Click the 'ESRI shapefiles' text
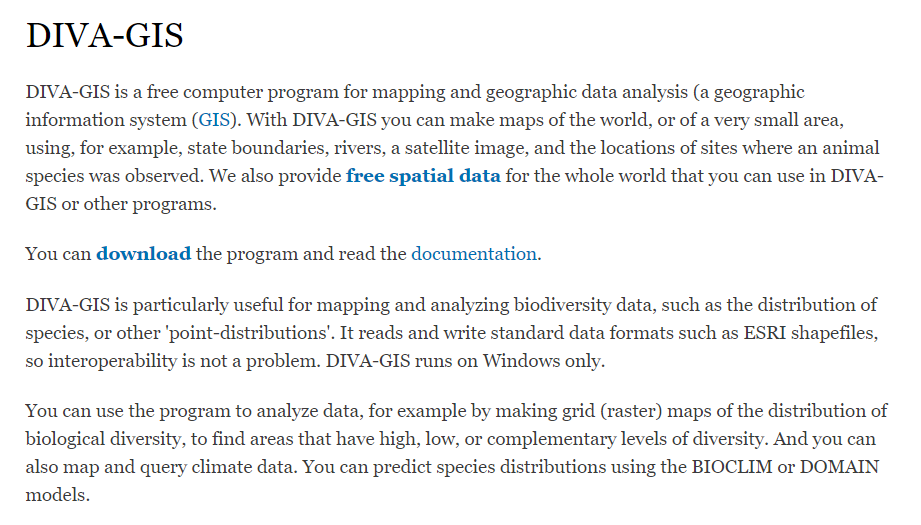 pyautogui.click(x=811, y=333)
